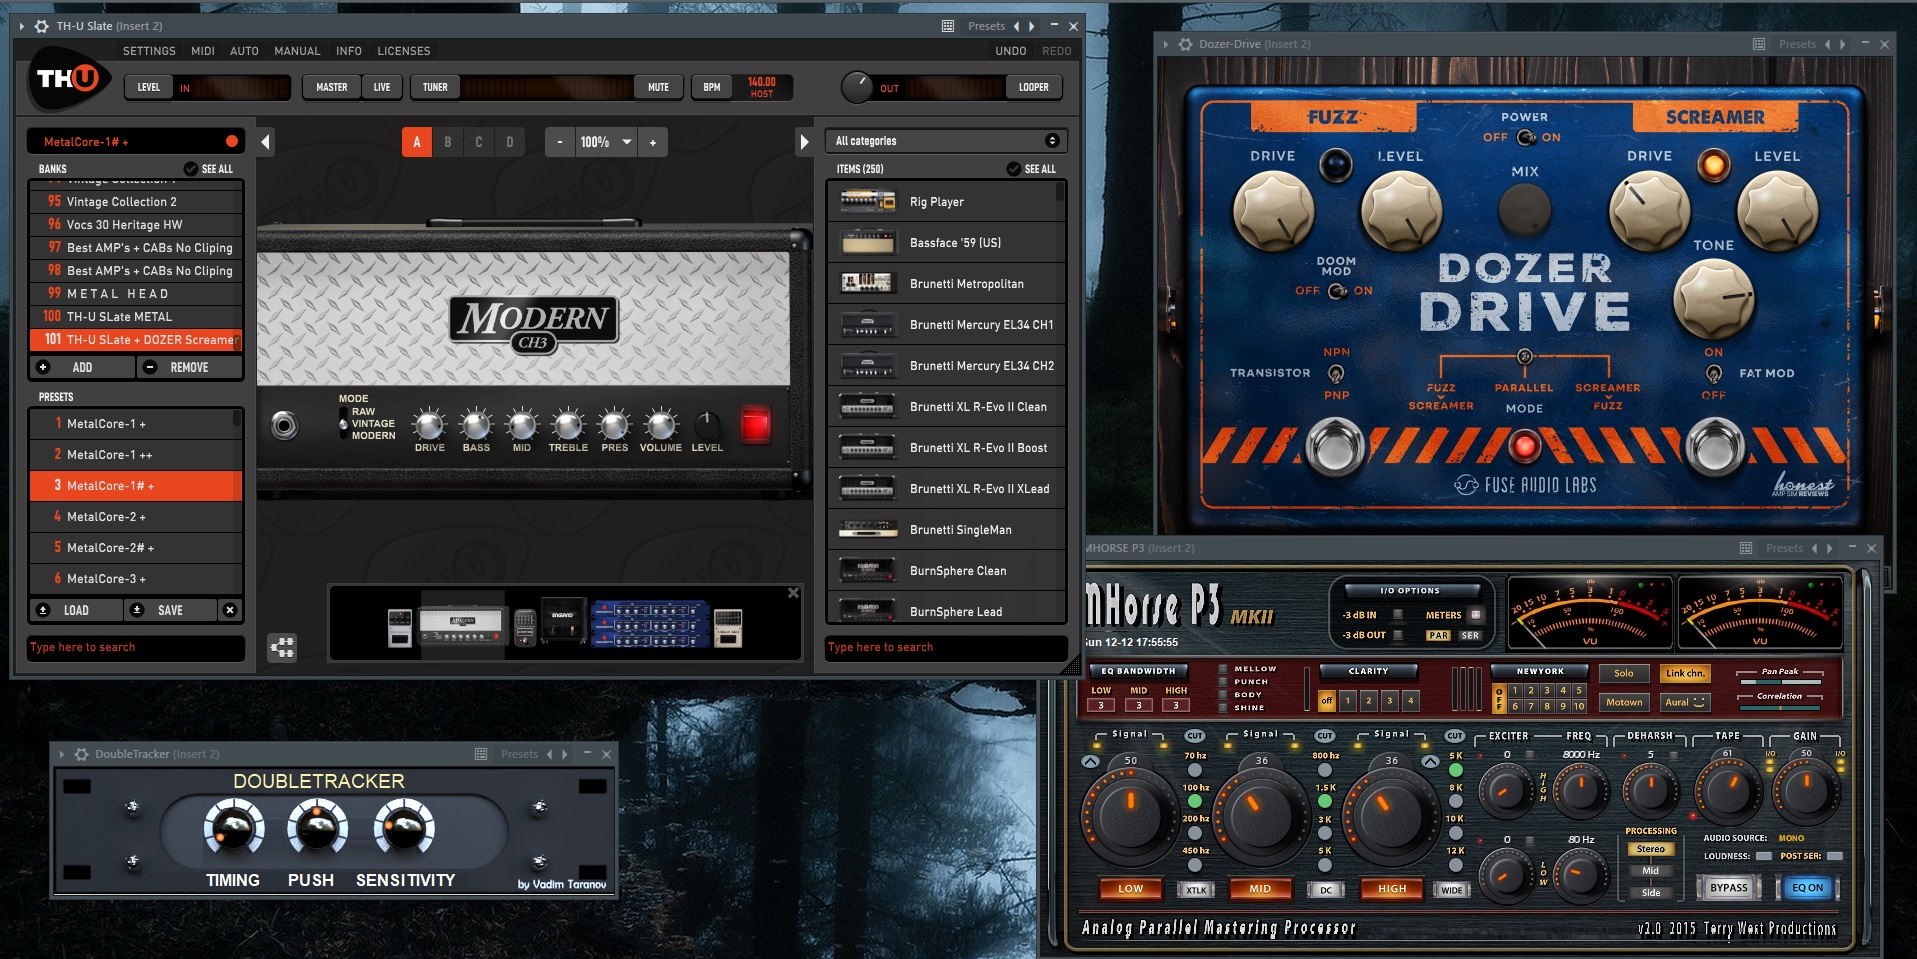This screenshot has width=1917, height=959.
Task: Open DoubleTracker window gear options
Action: [x=82, y=754]
